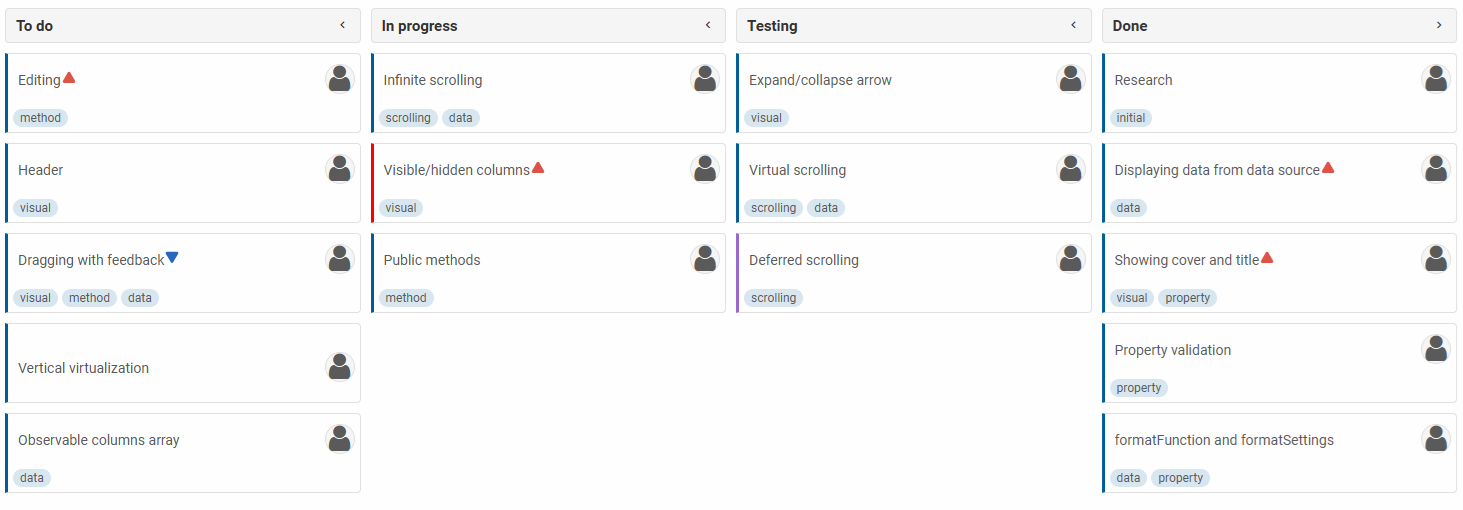Screen dimensions: 1463x510
Task: Collapse the In progress column
Action: (708, 25)
